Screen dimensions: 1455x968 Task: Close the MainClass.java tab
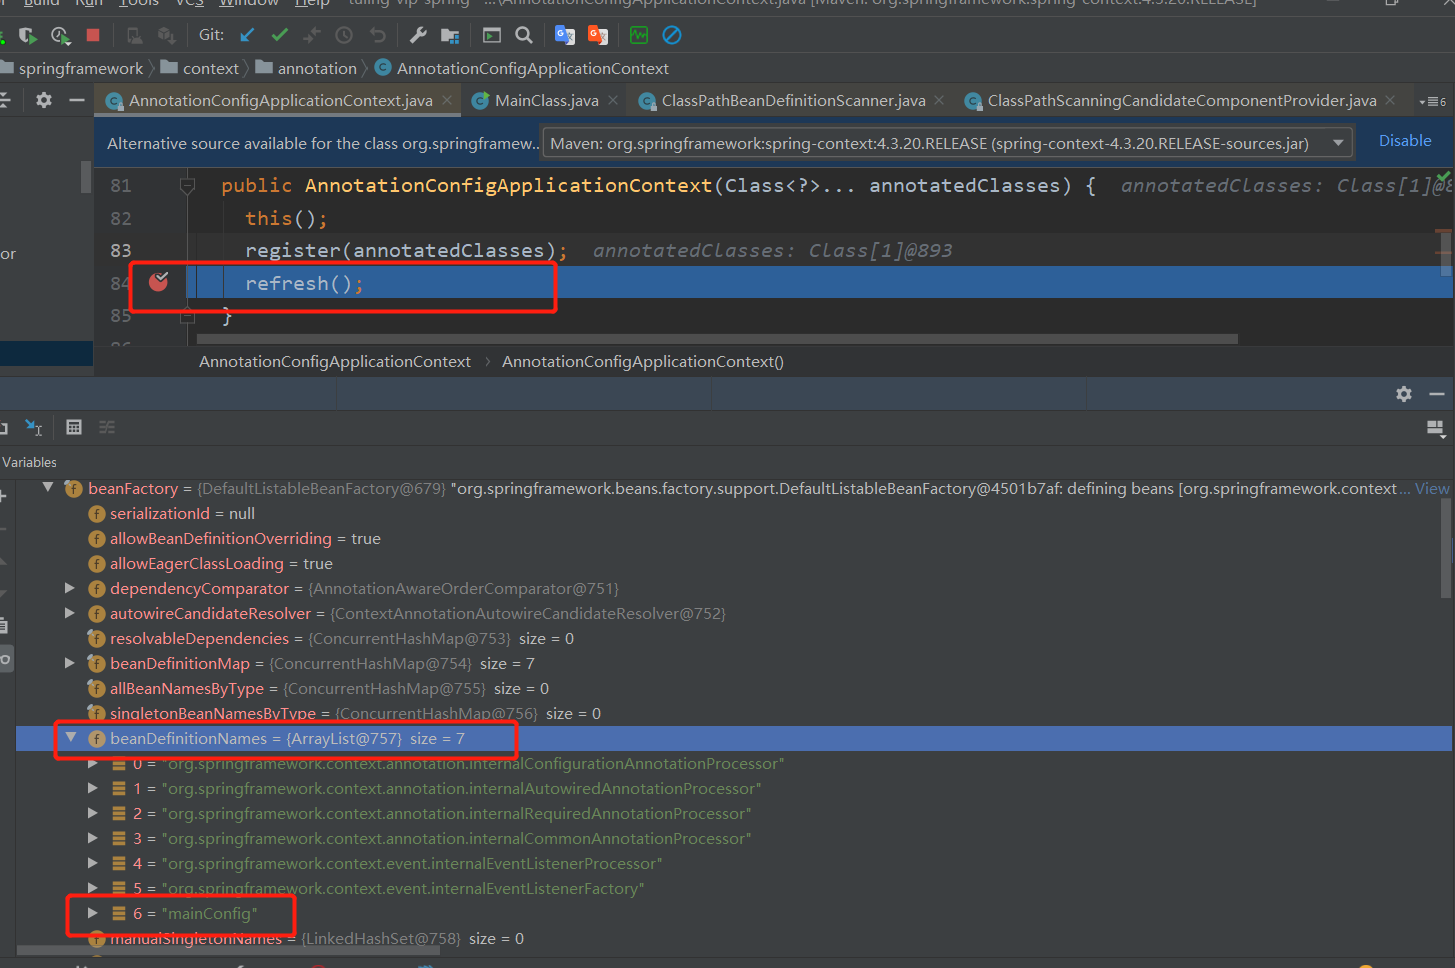[613, 100]
